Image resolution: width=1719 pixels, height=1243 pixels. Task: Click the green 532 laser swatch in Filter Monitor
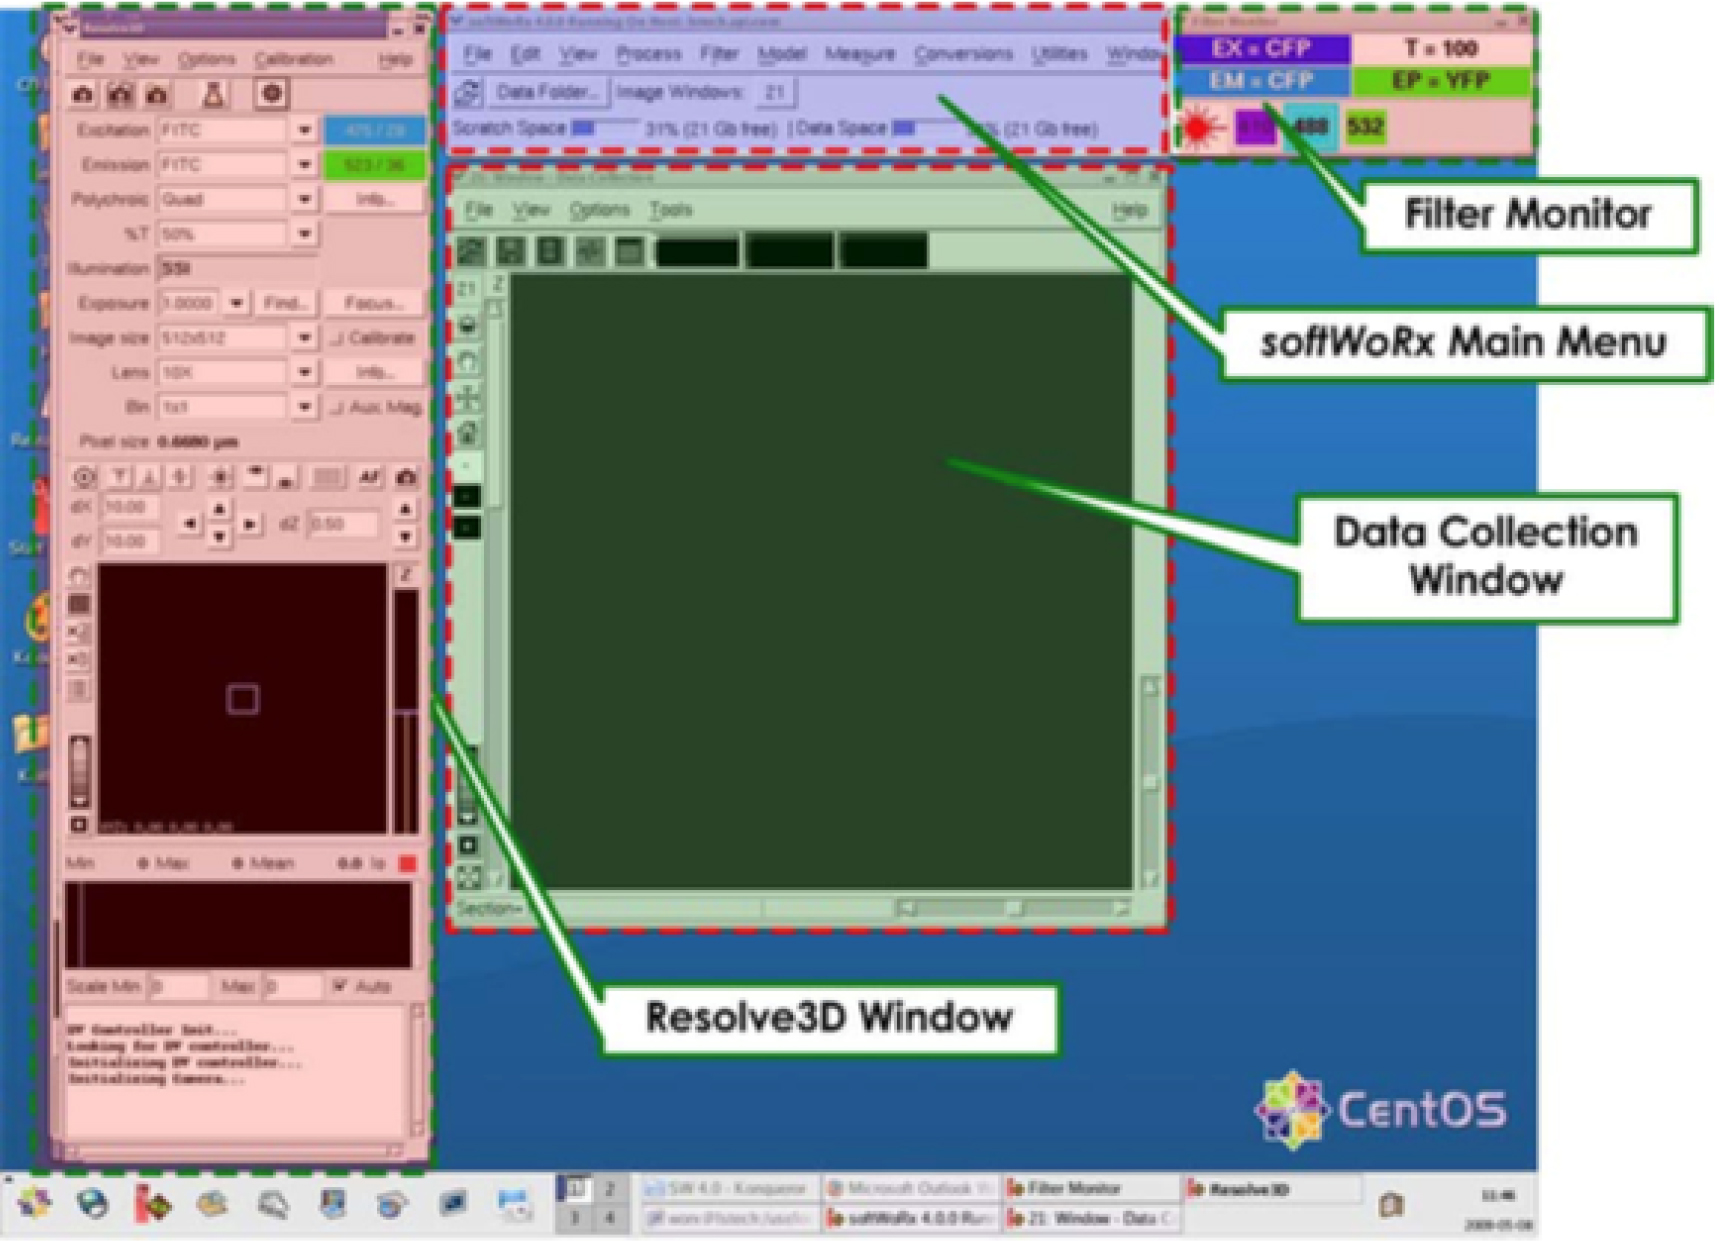coord(1365,127)
